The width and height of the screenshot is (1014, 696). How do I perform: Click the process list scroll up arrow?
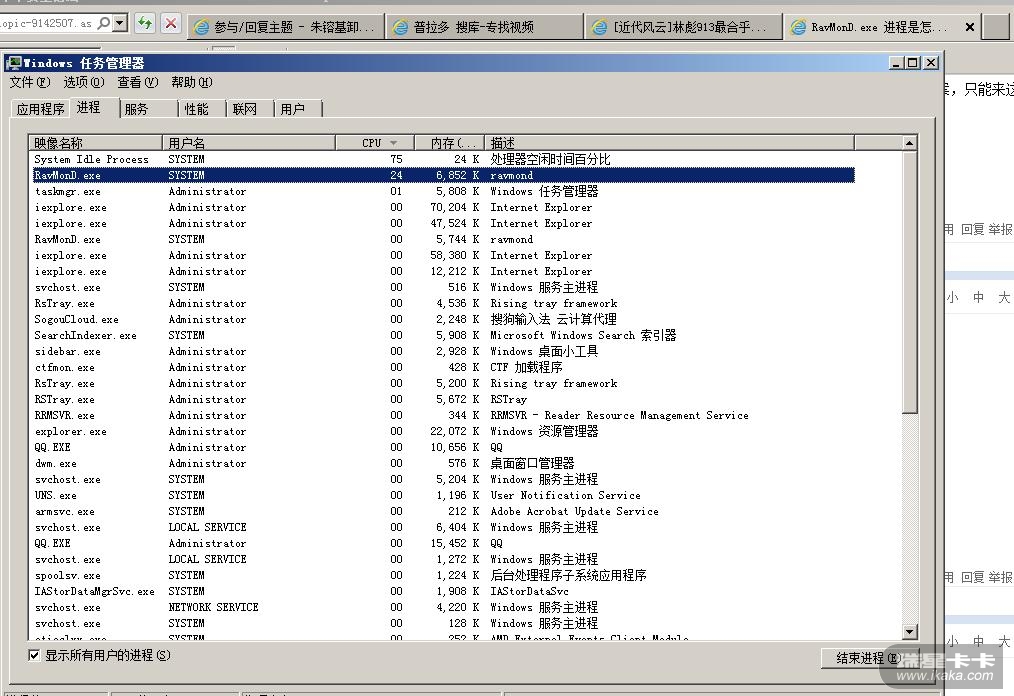pos(909,143)
